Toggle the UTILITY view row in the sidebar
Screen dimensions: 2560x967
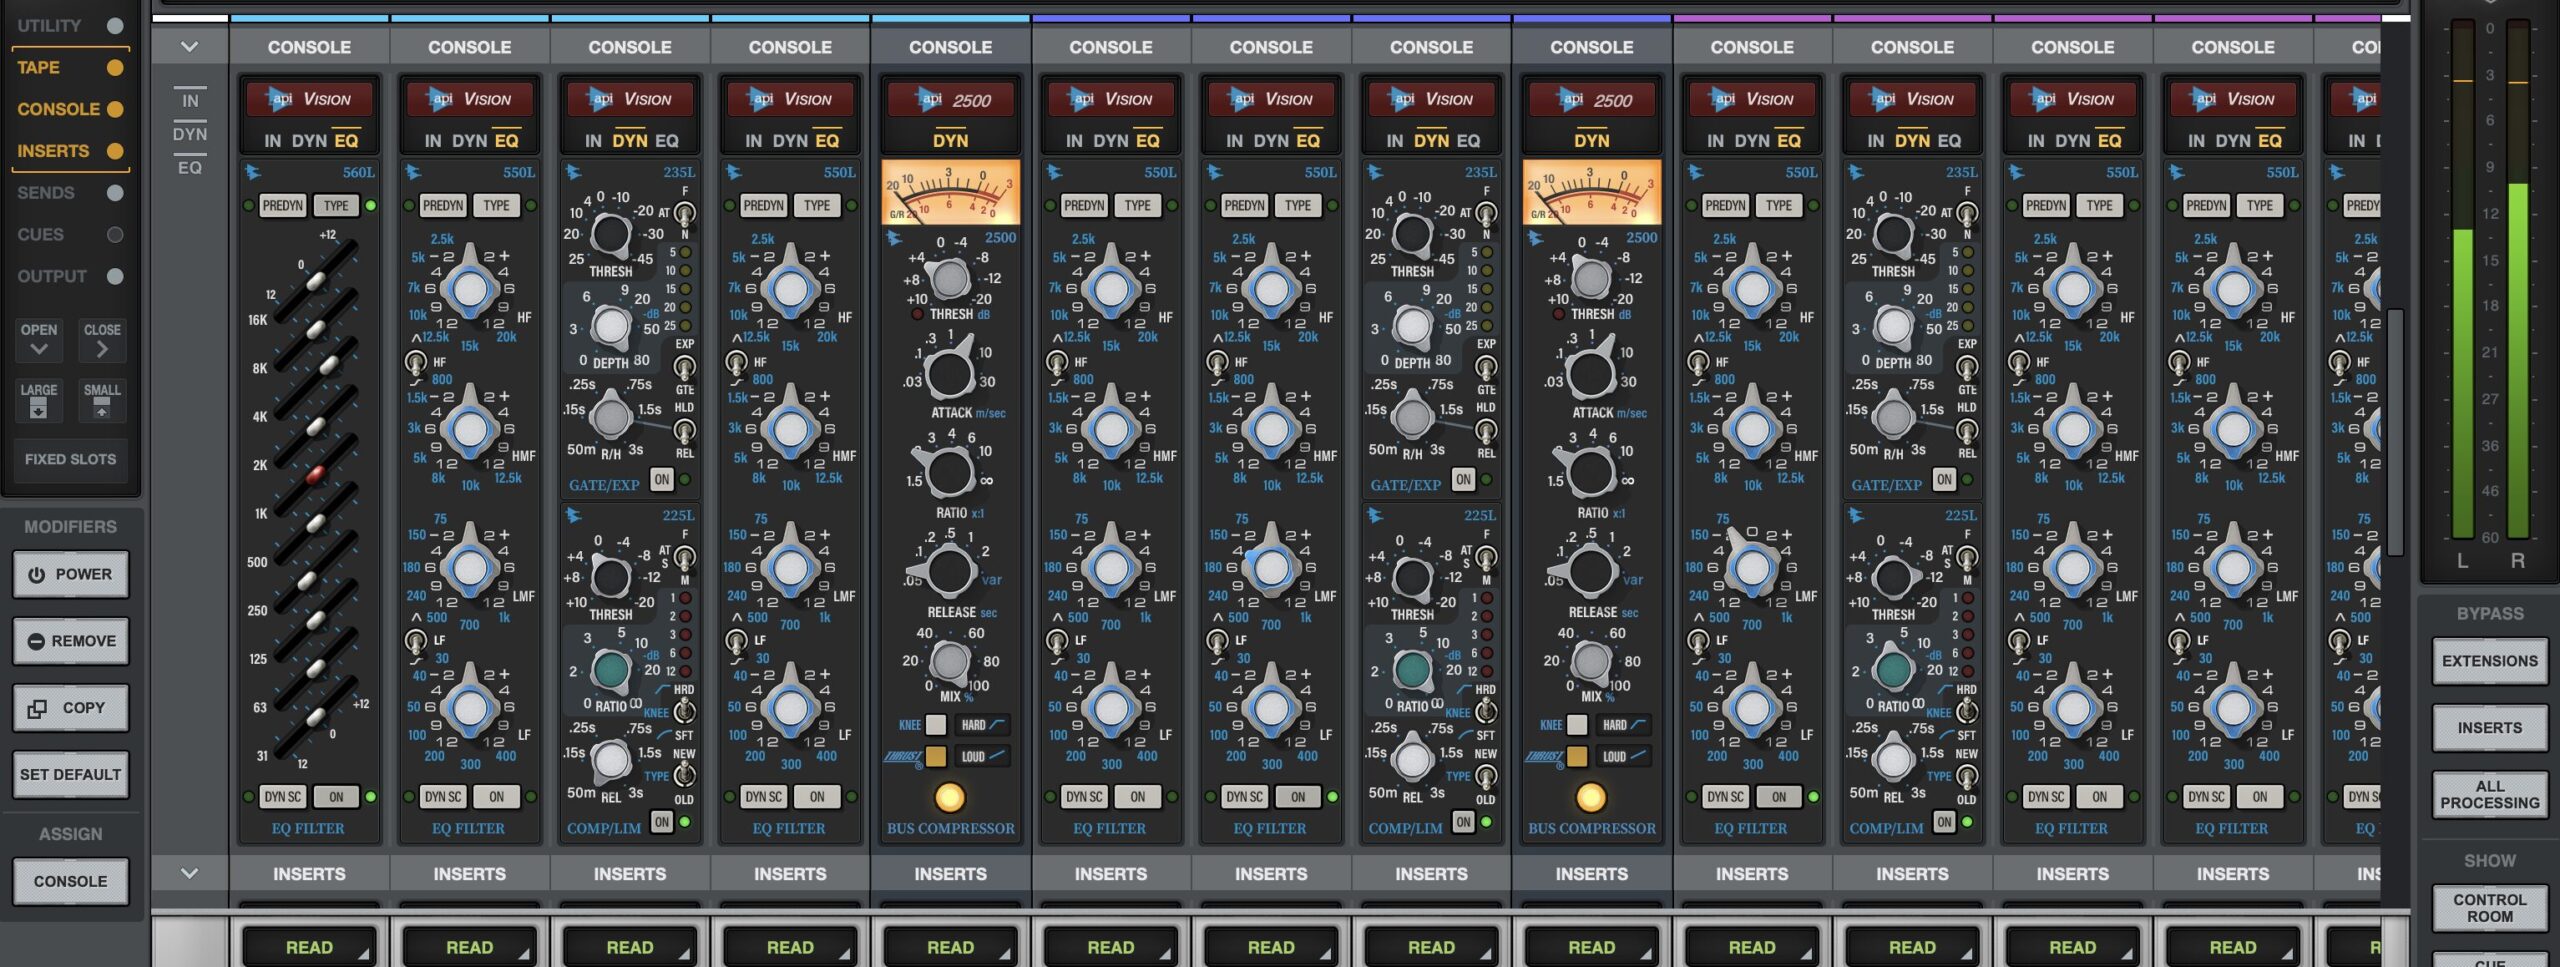(69, 25)
